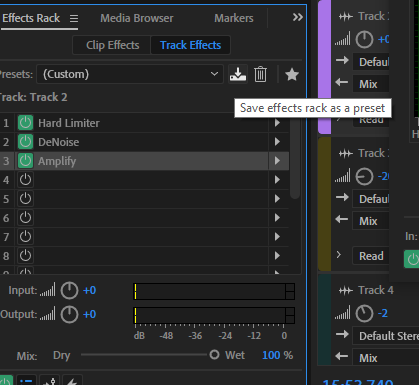Open the DeNoise slot arrow menu
The width and height of the screenshot is (419, 385).
coord(277,142)
